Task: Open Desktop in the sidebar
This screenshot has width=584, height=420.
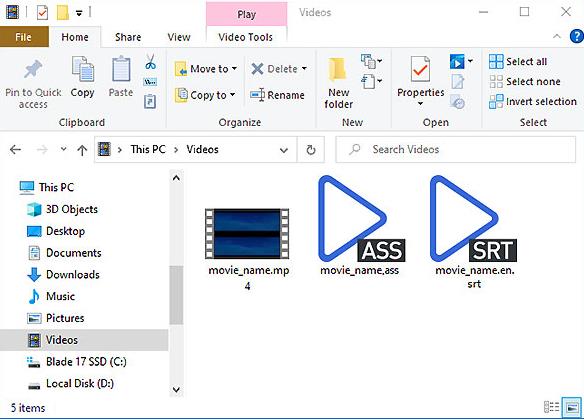Action: (x=56, y=231)
